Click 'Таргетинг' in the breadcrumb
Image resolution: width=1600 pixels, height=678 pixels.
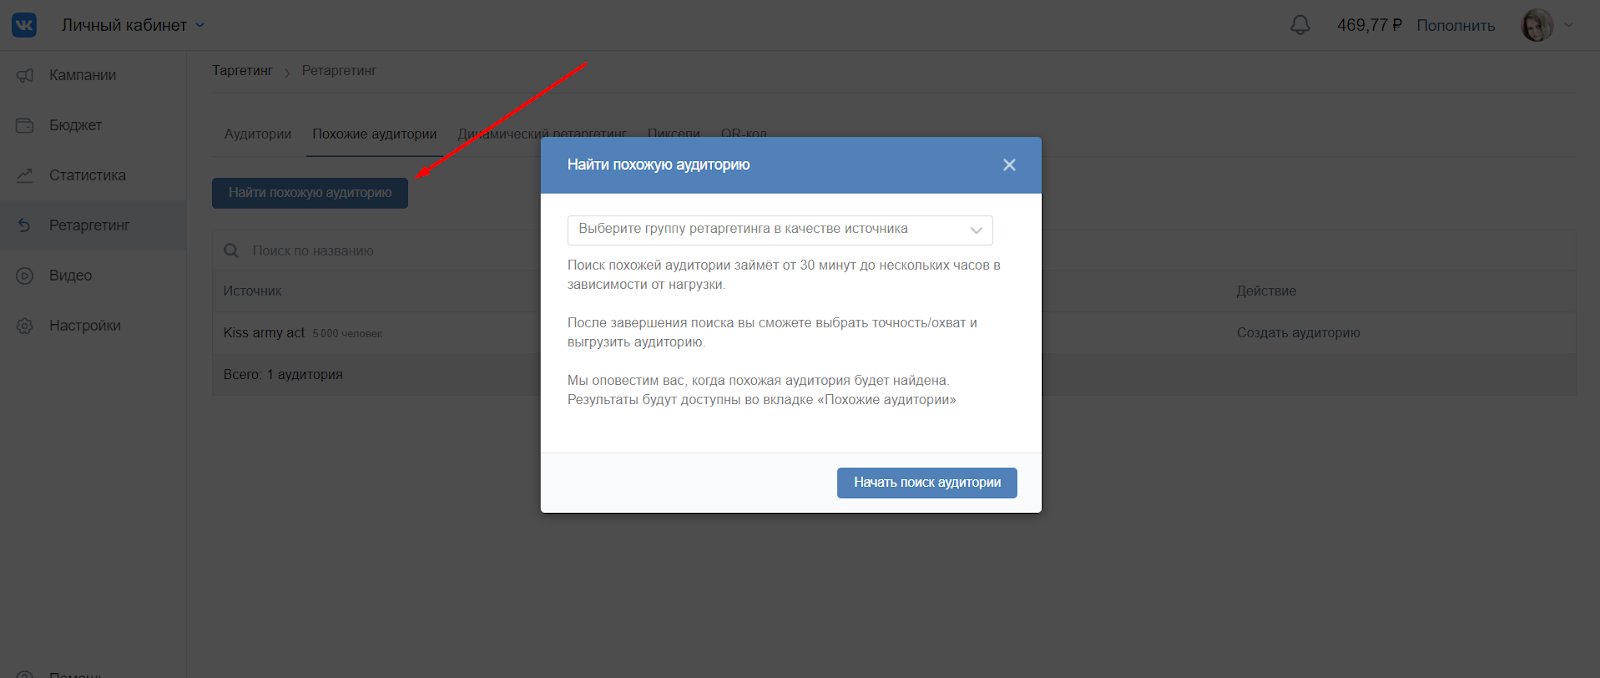[x=242, y=71]
